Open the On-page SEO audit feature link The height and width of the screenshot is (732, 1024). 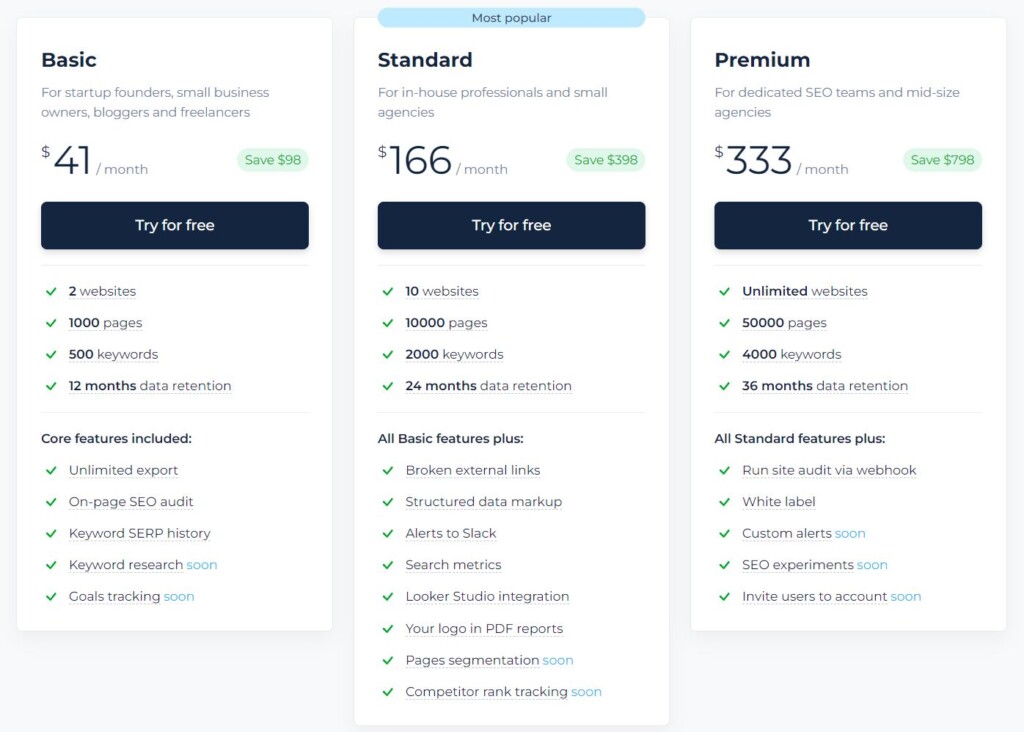[x=131, y=502]
